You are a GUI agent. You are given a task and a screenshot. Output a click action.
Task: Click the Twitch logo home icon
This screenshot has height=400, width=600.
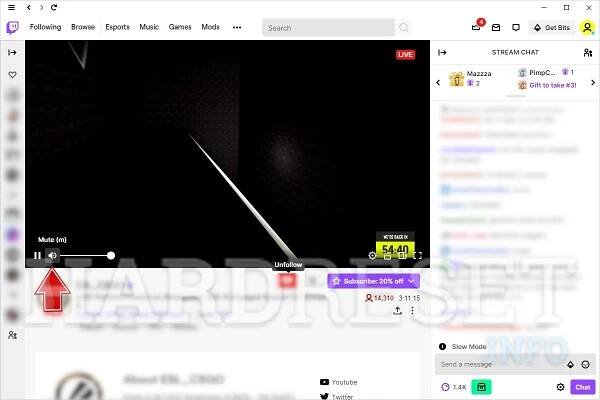pos(13,27)
